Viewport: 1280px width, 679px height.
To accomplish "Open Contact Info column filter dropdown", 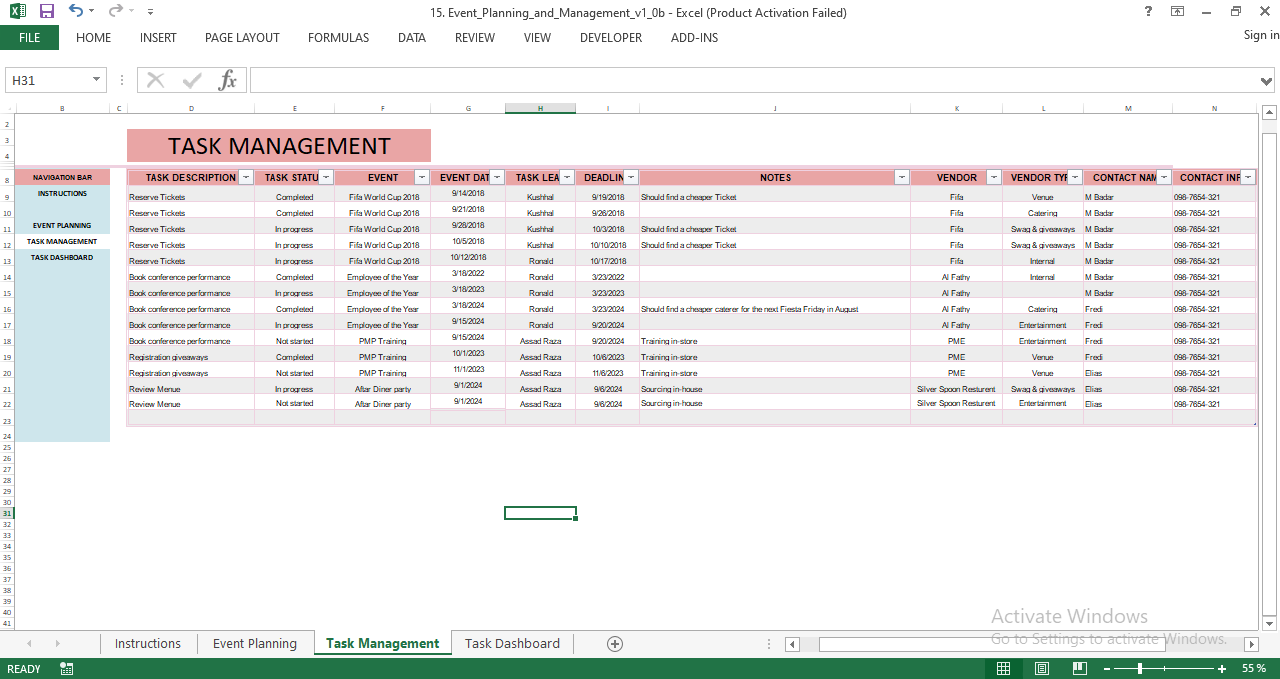I will pyautogui.click(x=1248, y=177).
